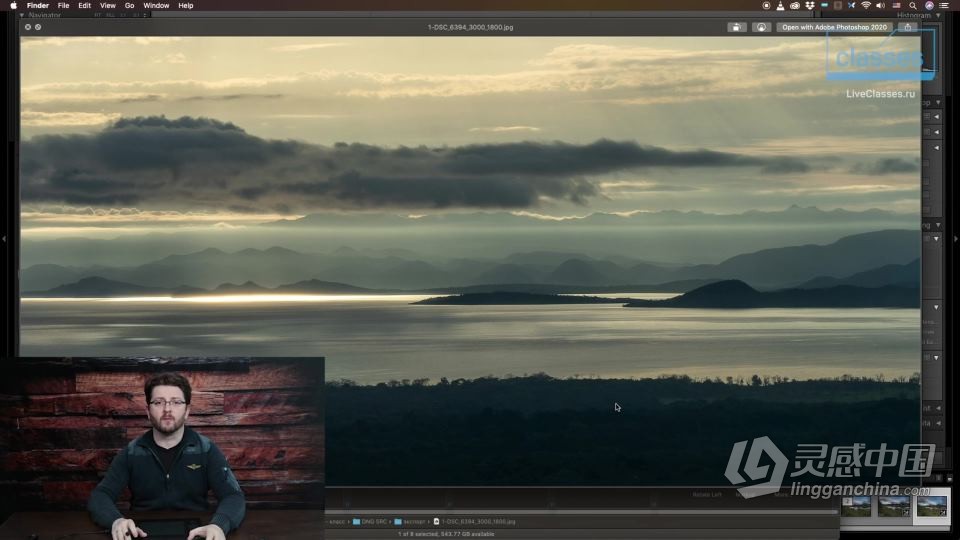Click Finder in the menu bar
Viewport: 960px width, 540px height.
point(37,5)
